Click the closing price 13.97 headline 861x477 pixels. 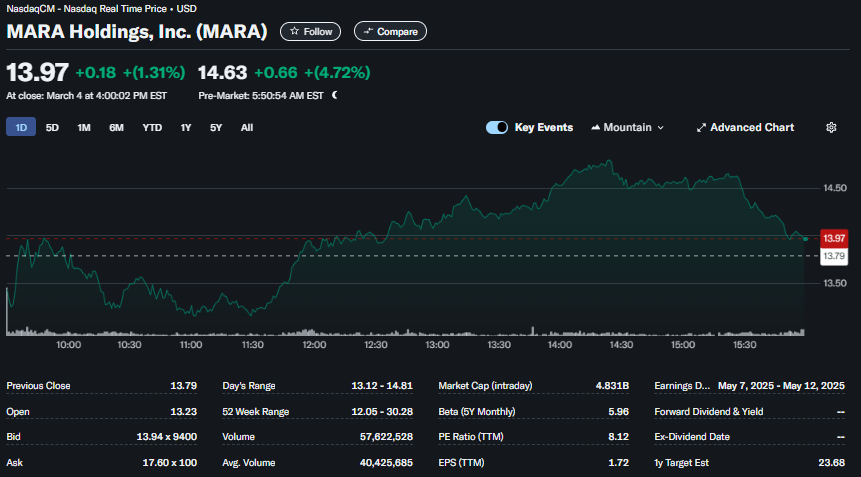(x=37, y=72)
